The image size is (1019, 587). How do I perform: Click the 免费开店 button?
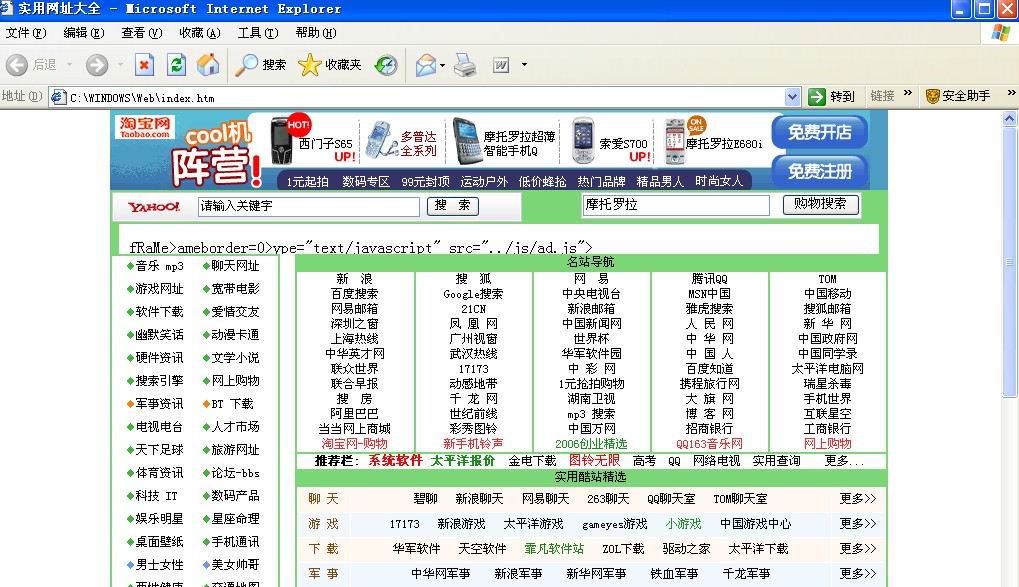click(x=819, y=133)
